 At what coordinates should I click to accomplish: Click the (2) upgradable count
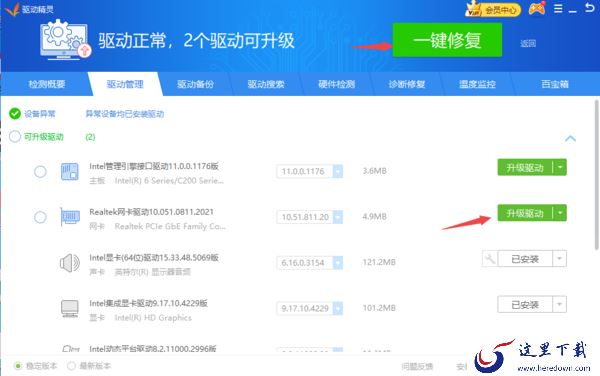click(90, 137)
